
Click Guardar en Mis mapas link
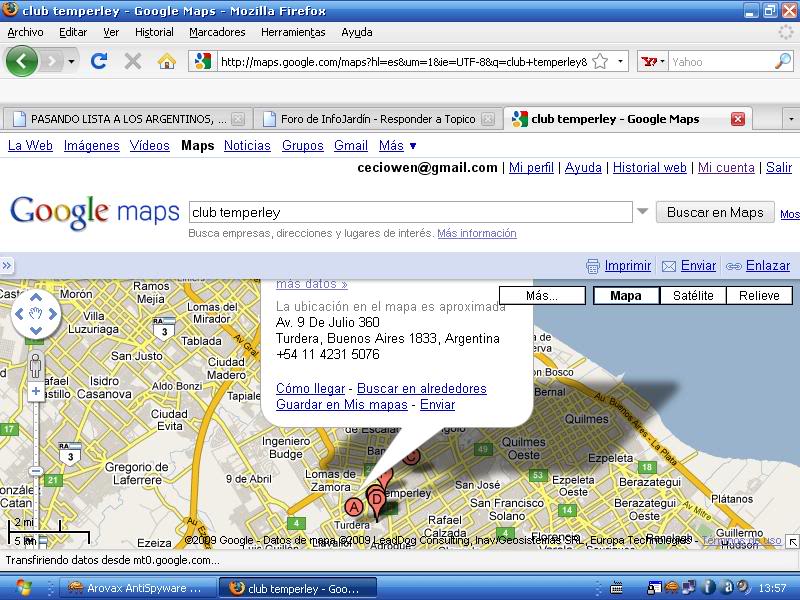click(x=342, y=405)
